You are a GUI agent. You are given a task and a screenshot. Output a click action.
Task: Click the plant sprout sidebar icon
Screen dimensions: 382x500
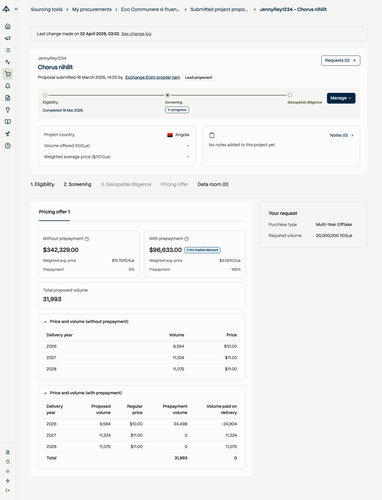(x=8, y=134)
